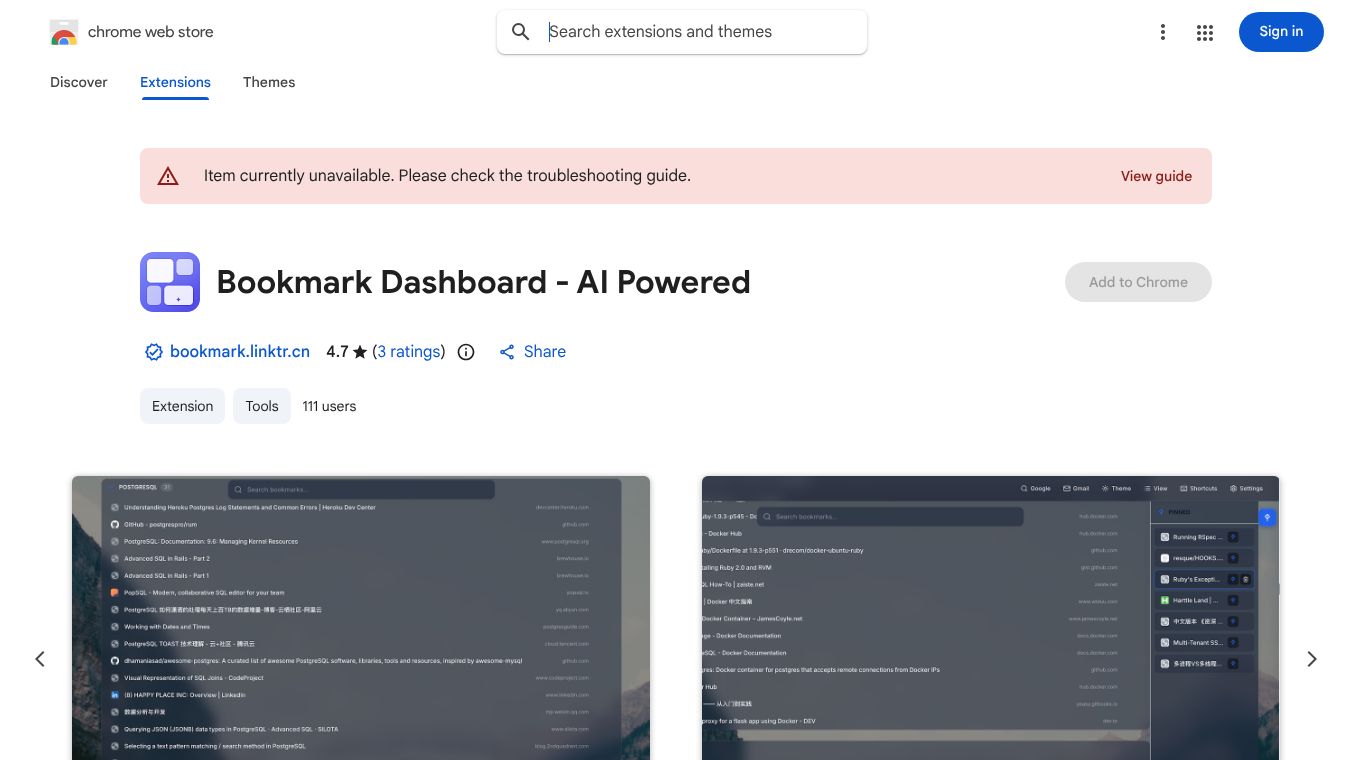Open the Docker bookmarks screenshot thumbnail
The height and width of the screenshot is (760, 1352).
tap(990, 618)
